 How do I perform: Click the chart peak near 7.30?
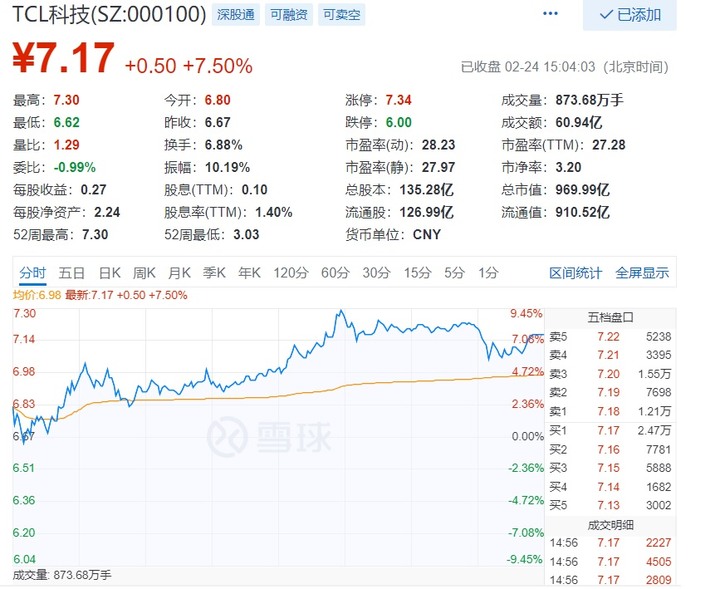click(x=341, y=311)
